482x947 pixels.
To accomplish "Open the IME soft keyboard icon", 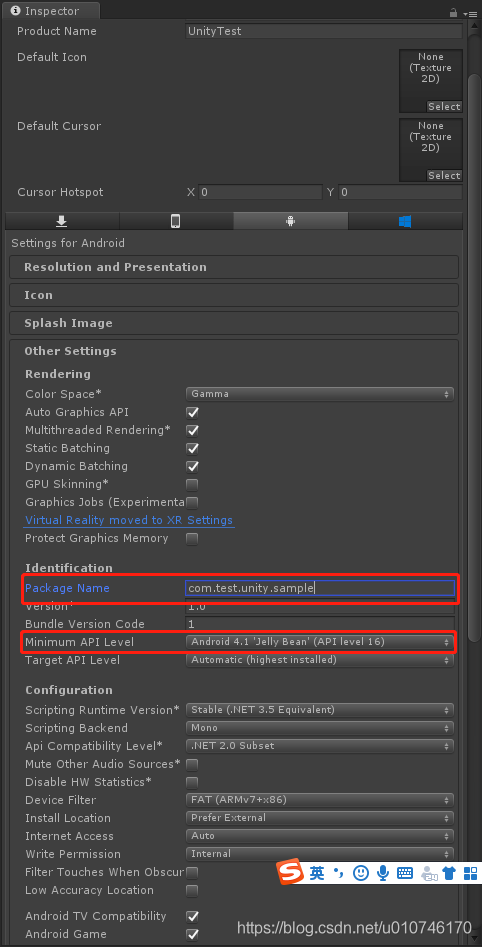I will 405,873.
